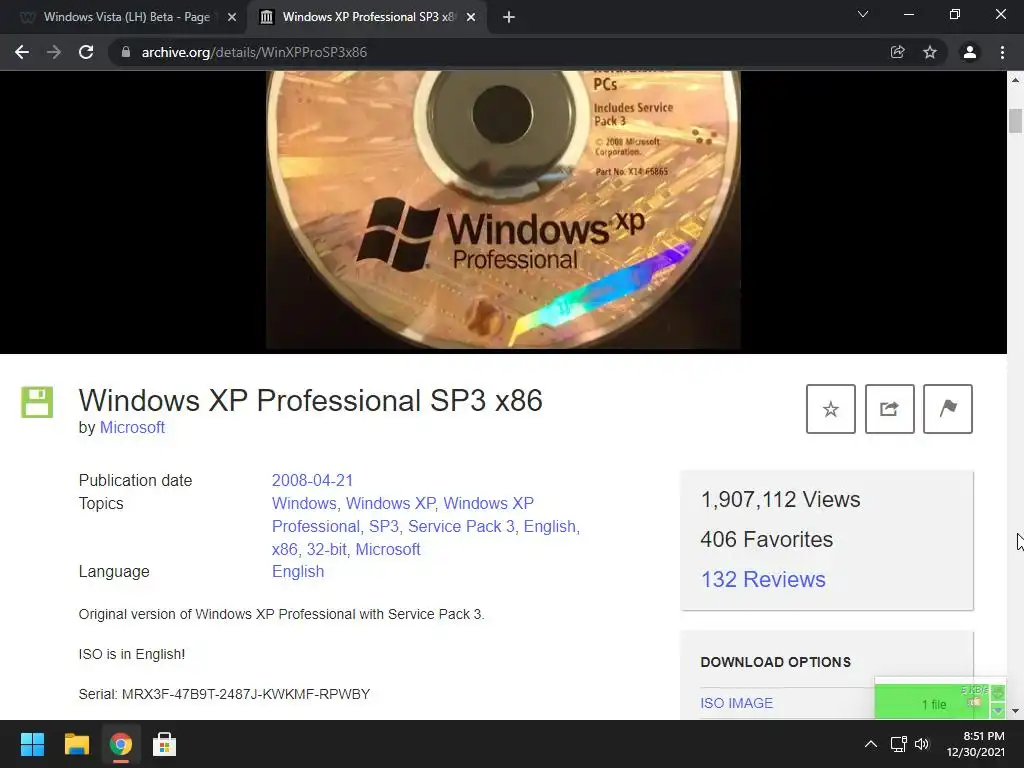Open the Windows Start menu
The height and width of the screenshot is (768, 1024).
[x=32, y=744]
